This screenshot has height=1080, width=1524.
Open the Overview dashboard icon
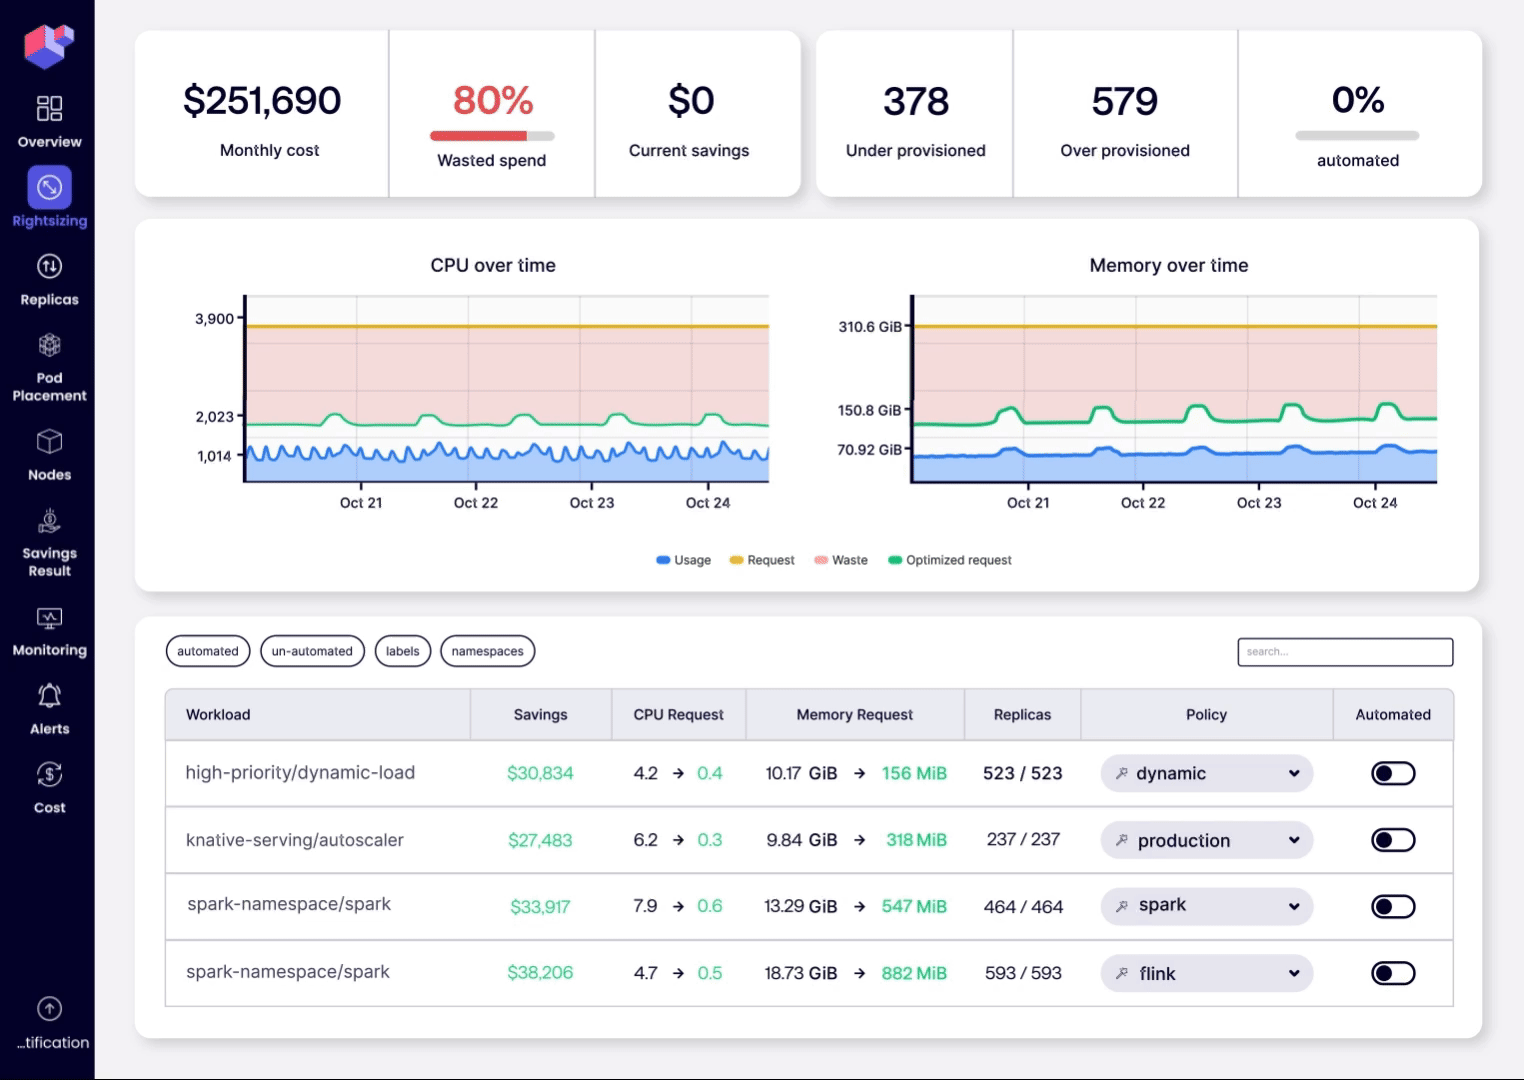coord(49,108)
